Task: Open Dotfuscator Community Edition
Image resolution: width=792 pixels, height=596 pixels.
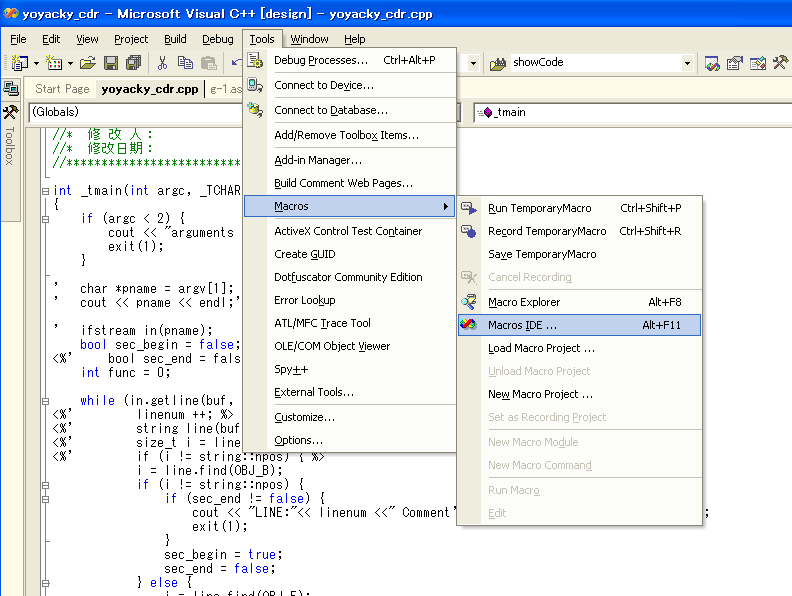Action: click(350, 277)
